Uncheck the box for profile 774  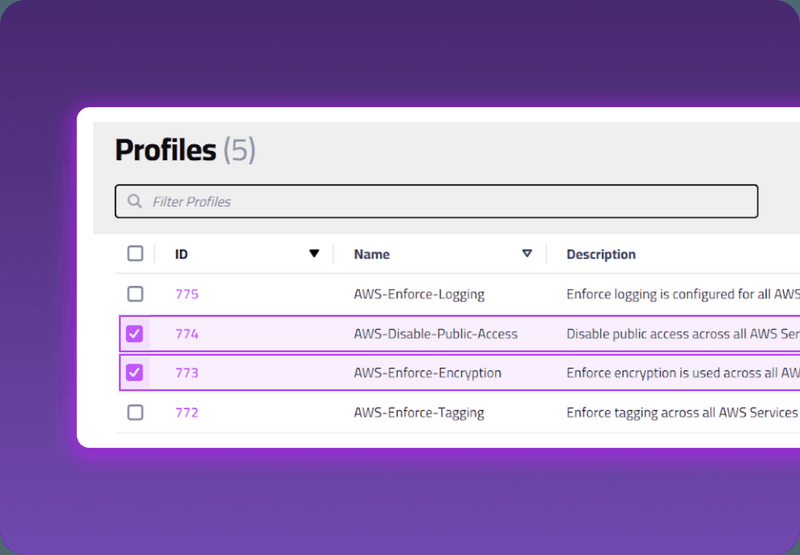point(135,334)
